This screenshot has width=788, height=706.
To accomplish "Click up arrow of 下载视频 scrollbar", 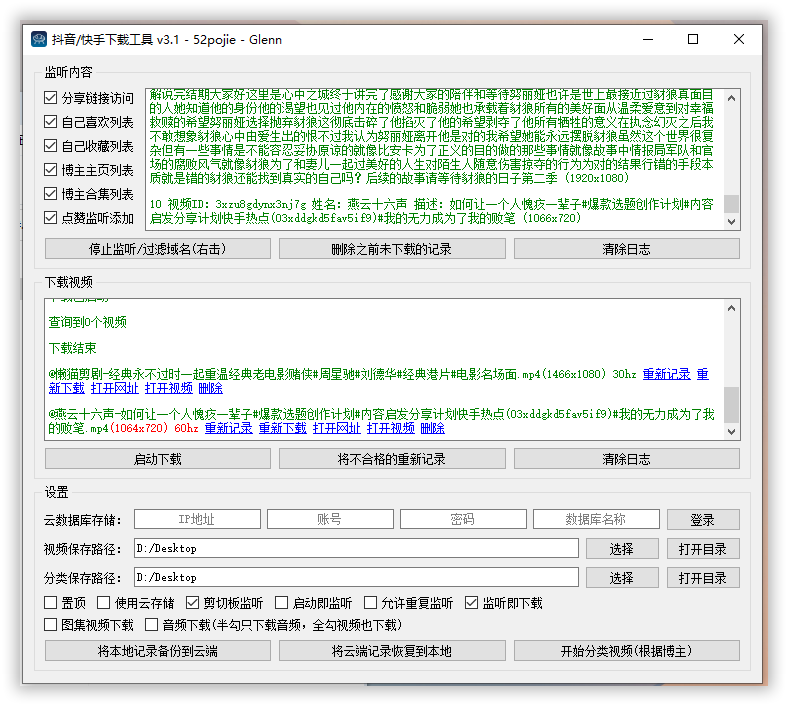I will pyautogui.click(x=731, y=308).
